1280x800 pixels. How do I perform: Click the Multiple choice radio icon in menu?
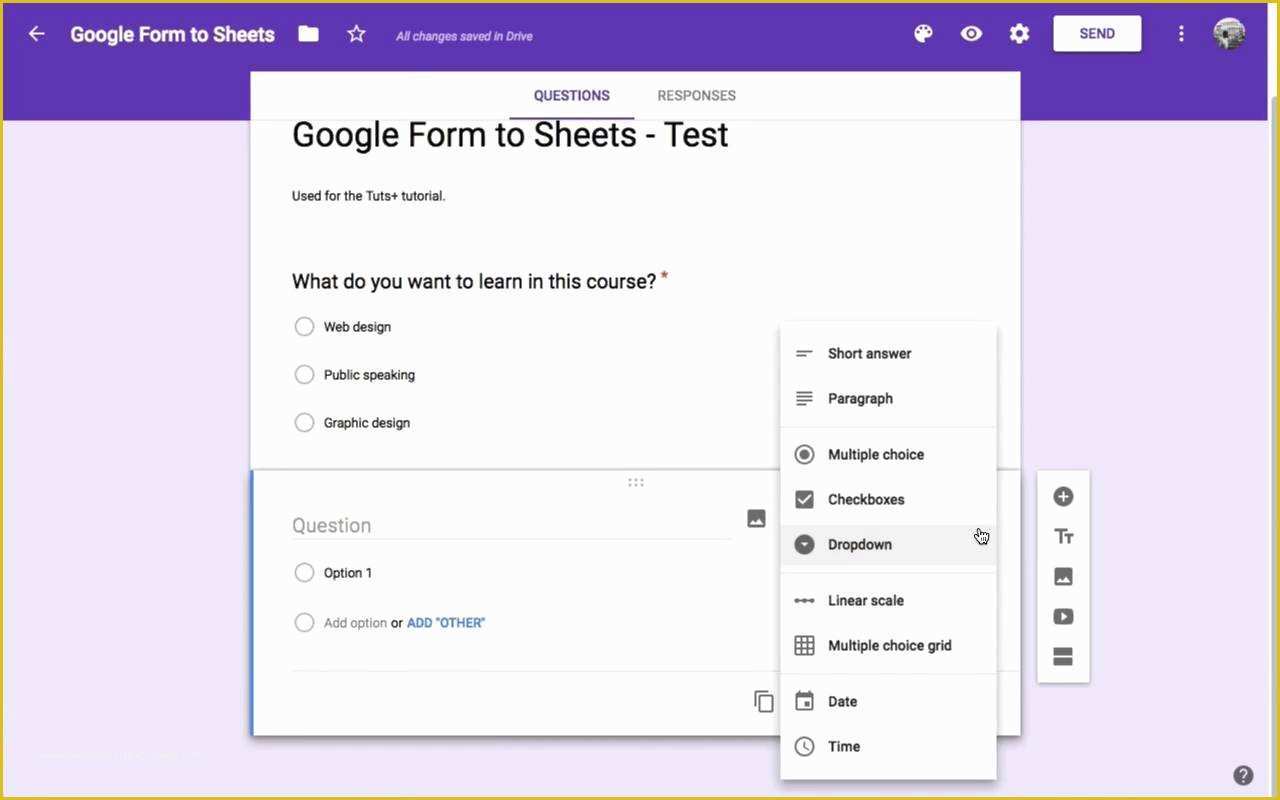click(804, 454)
